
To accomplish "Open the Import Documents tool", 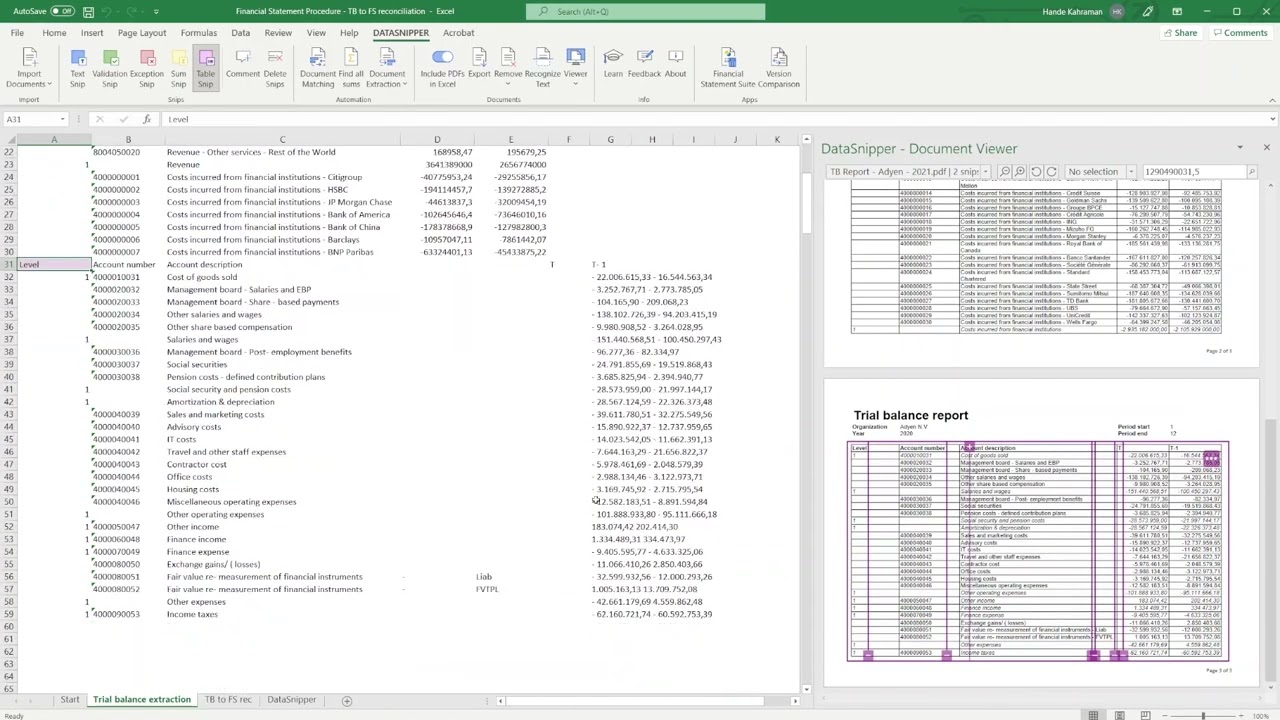I will coord(29,68).
